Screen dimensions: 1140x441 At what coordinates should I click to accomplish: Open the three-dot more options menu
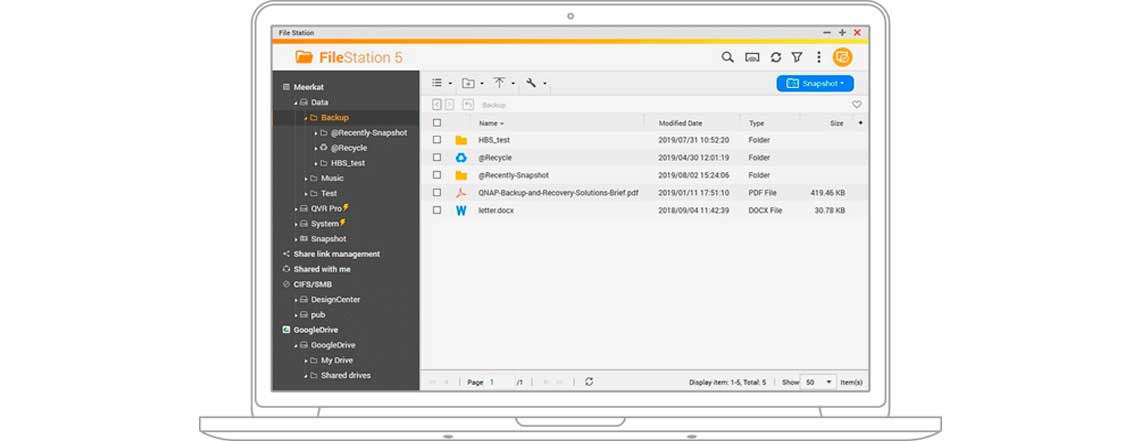pos(818,58)
